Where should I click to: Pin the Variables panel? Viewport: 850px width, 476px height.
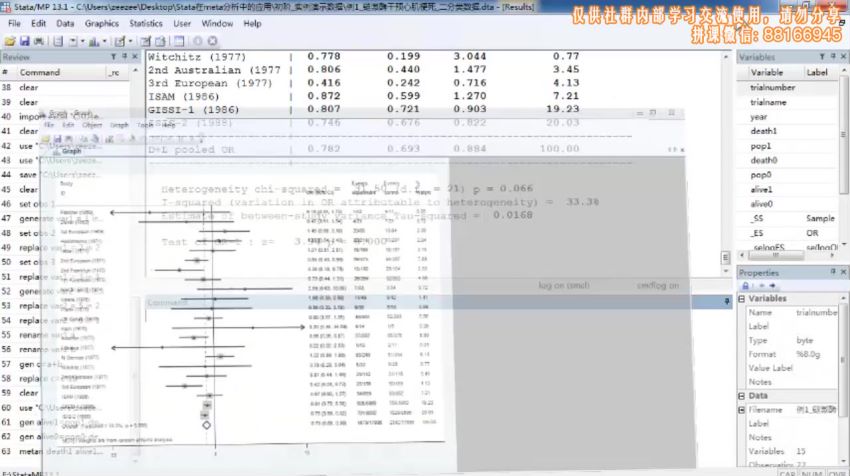[833, 57]
